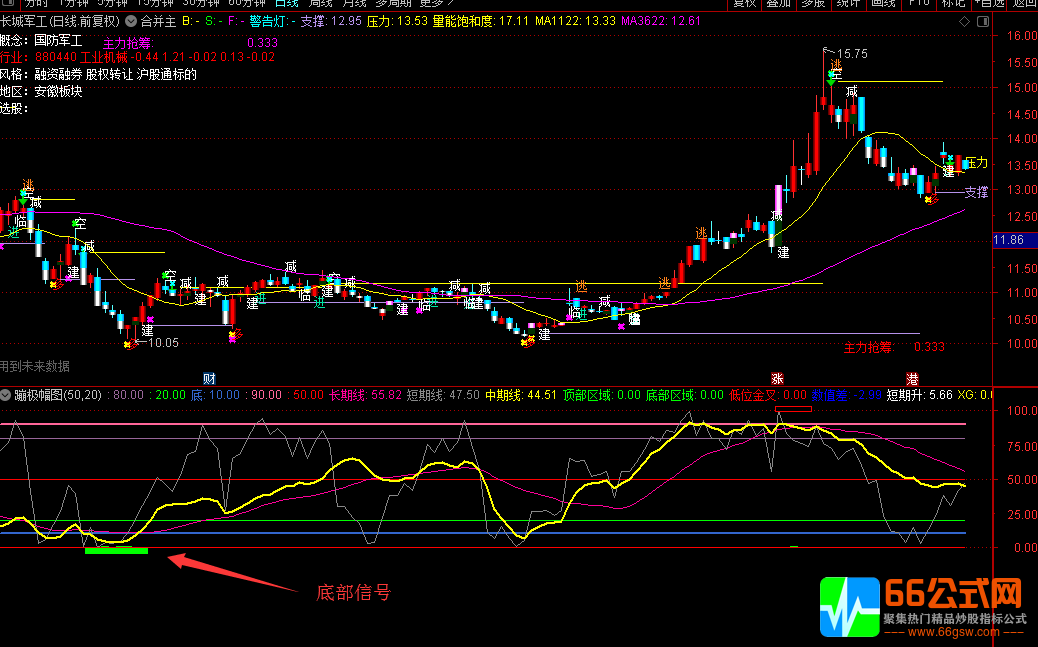
Task: Select the 日线 period tab
Action: click(287, 3)
